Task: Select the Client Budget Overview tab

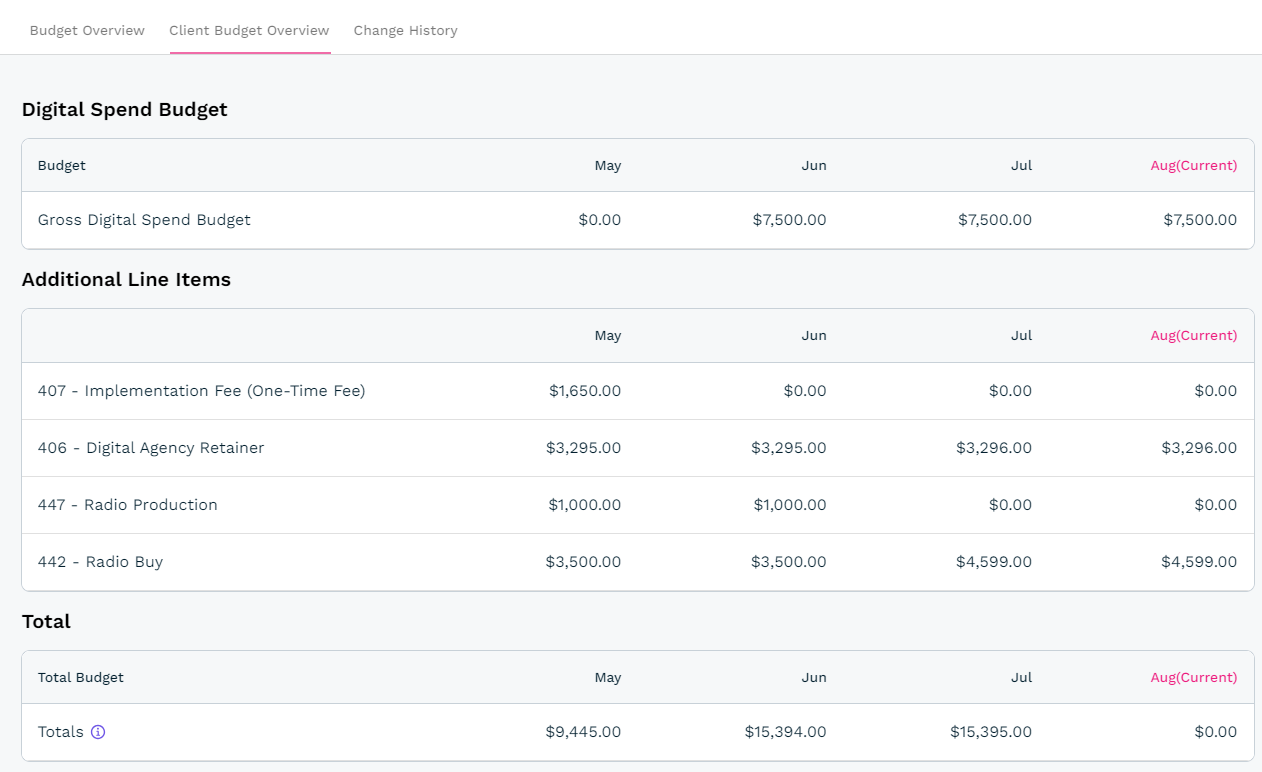Action: click(249, 30)
